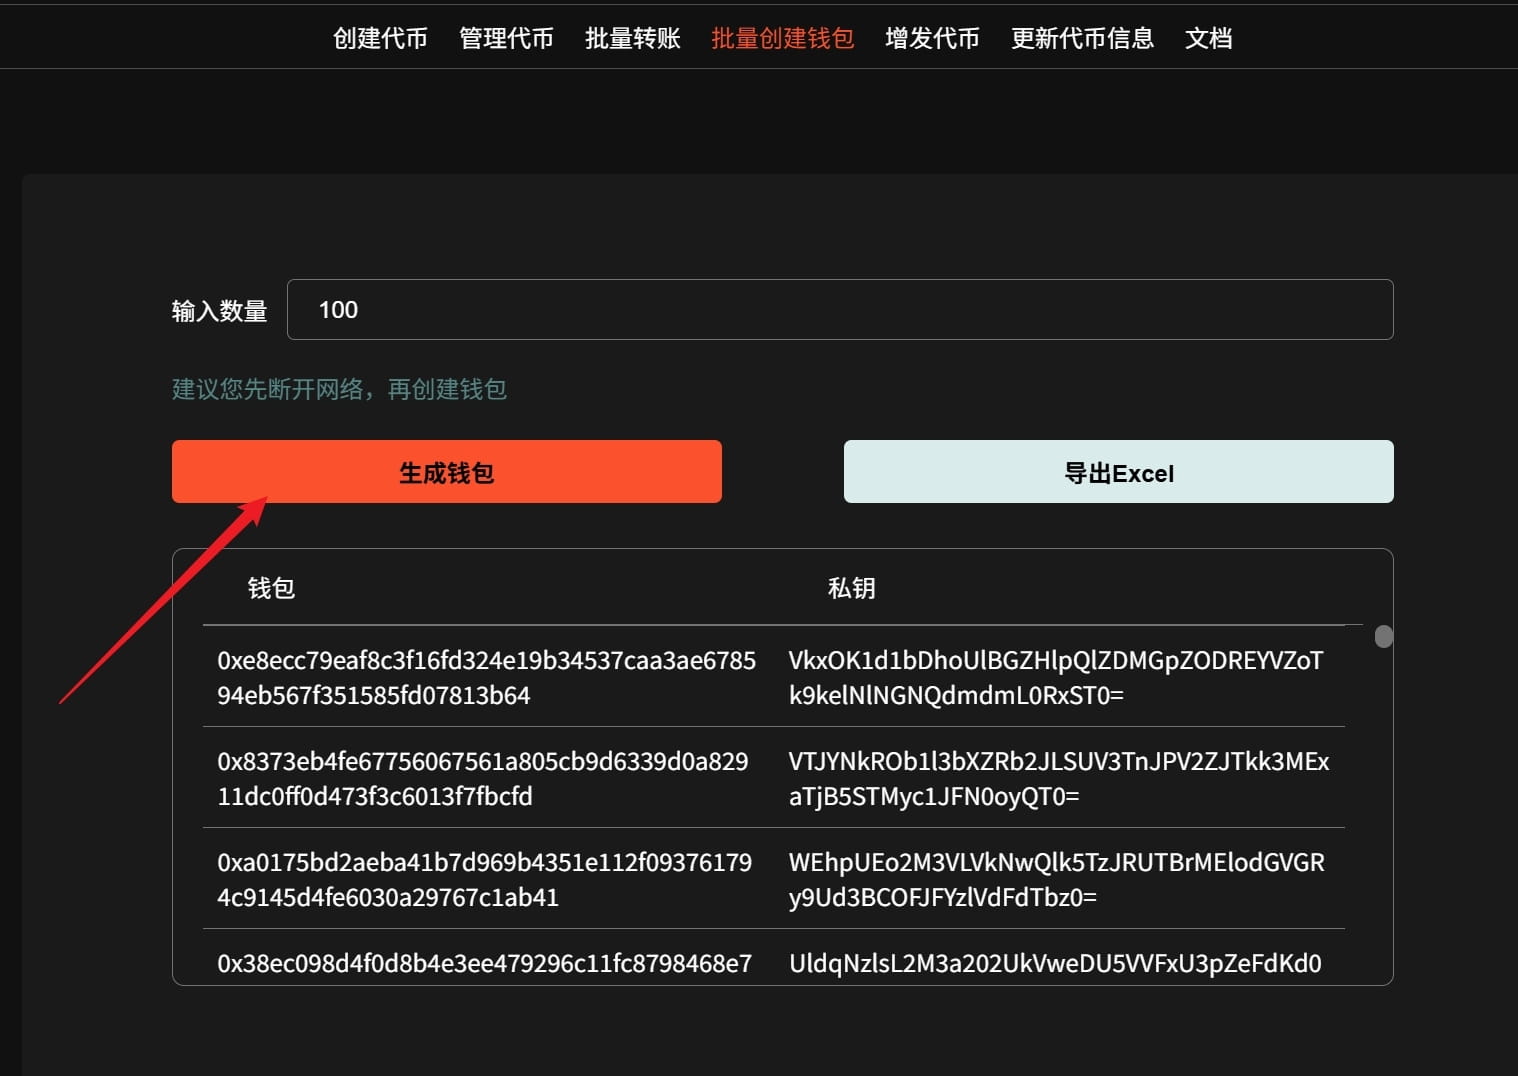
Task: Select wallet address starting 0xe8ecc79e
Action: tap(487, 678)
